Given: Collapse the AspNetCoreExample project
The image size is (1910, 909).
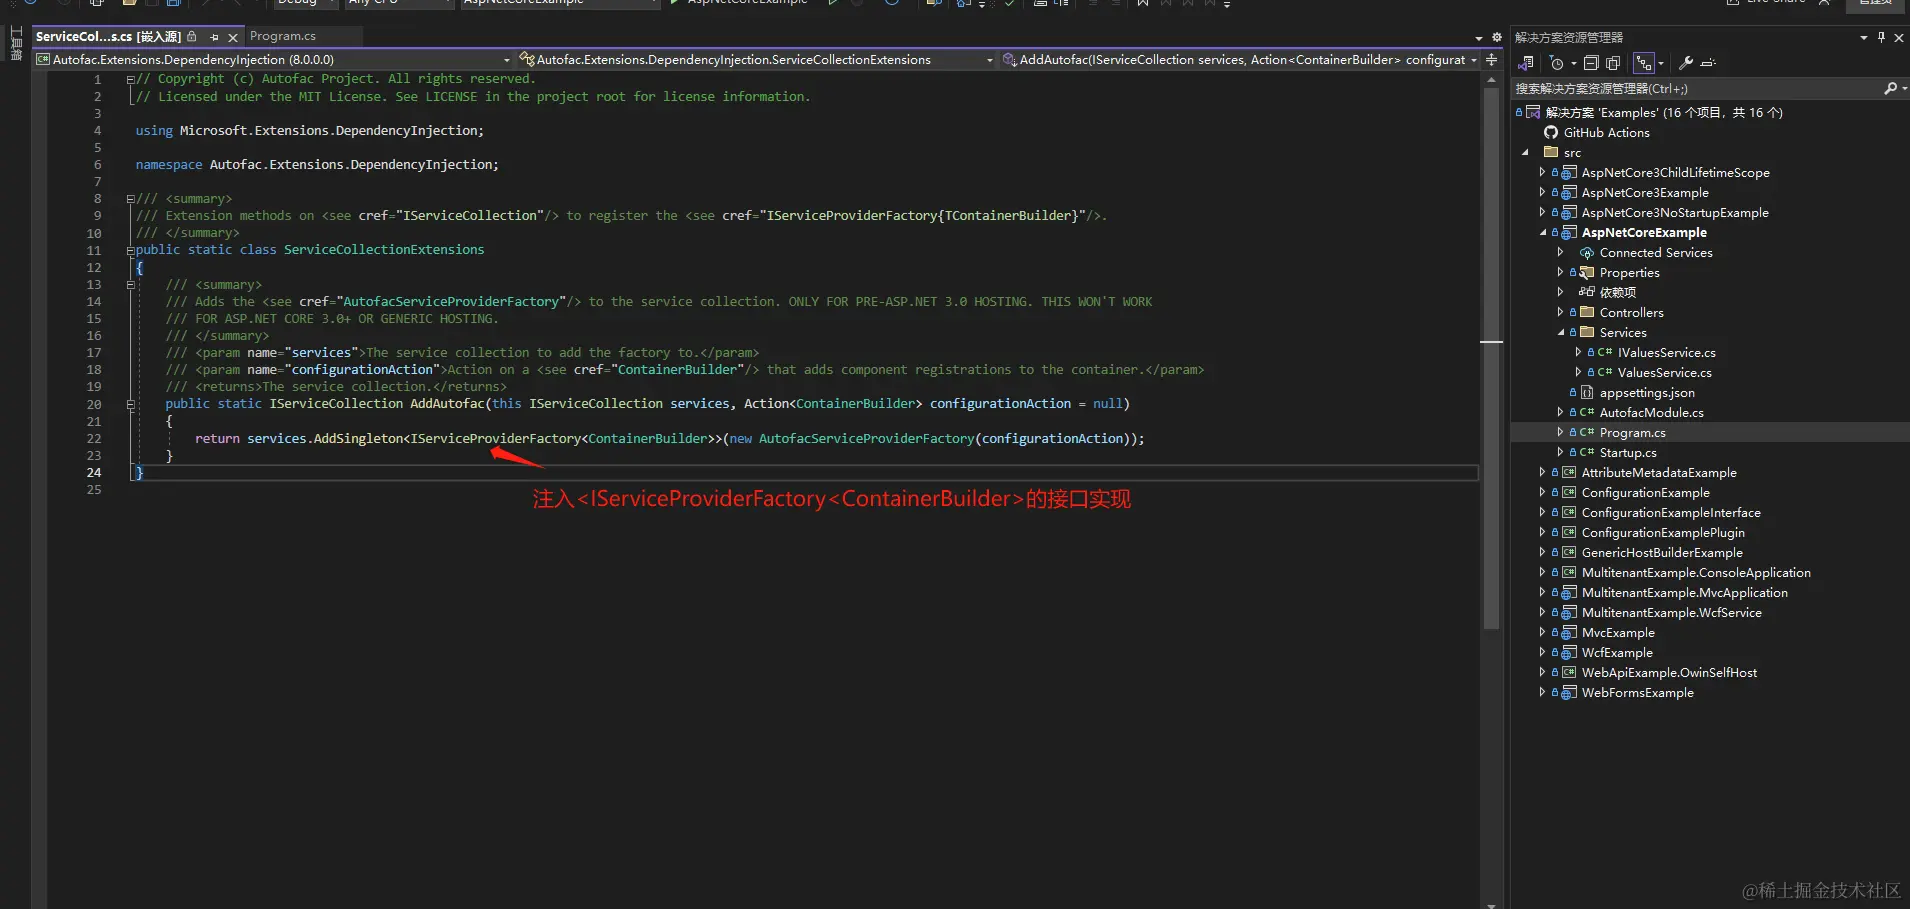Looking at the screenshot, I should tap(1542, 233).
